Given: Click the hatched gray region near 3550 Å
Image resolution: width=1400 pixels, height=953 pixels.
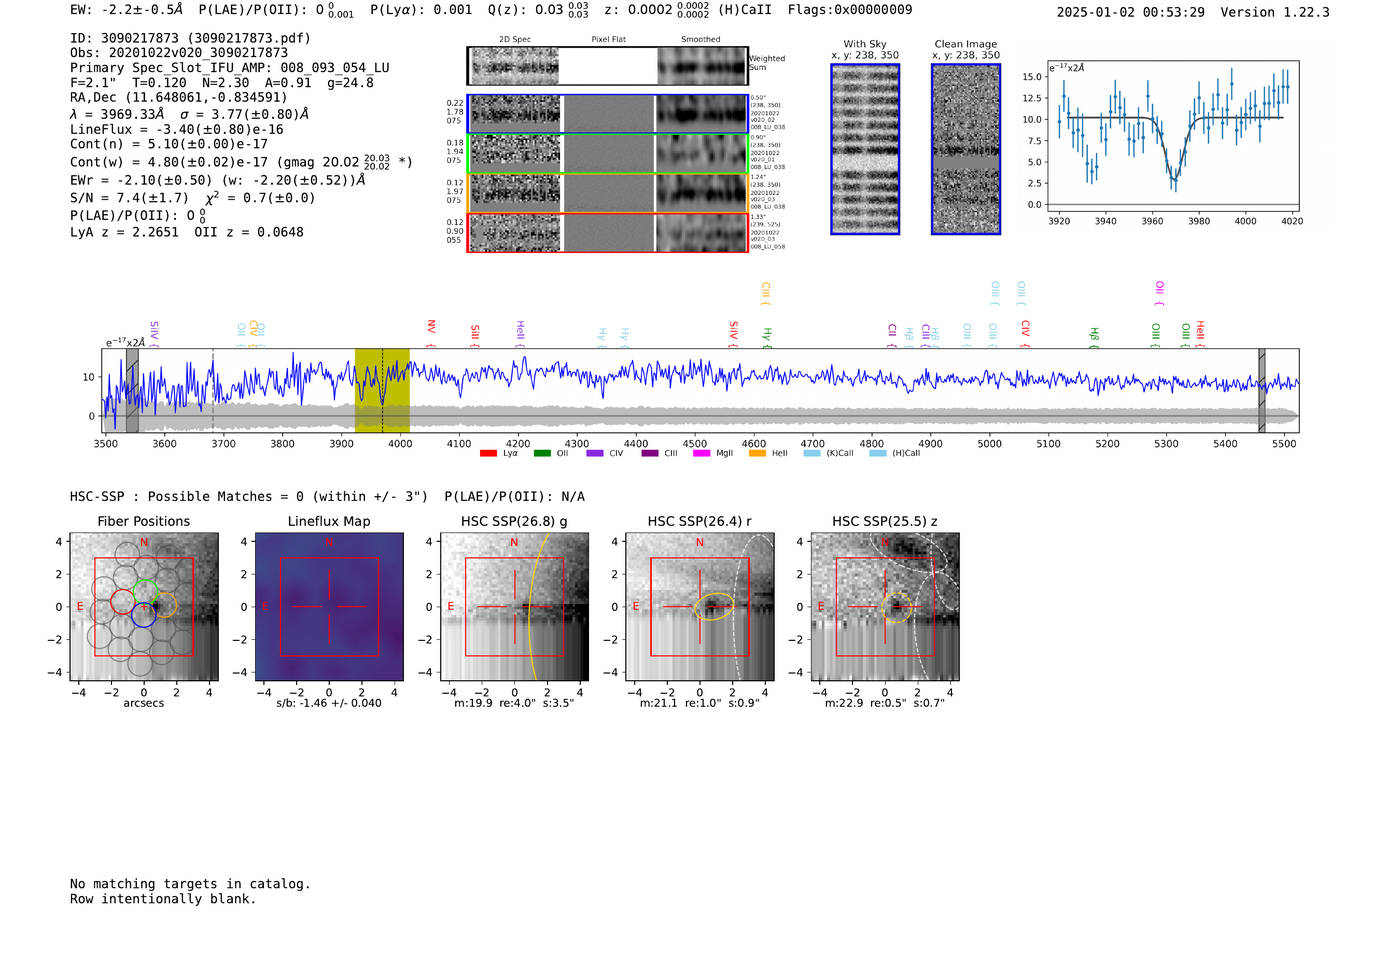Looking at the screenshot, I should 132,390.
